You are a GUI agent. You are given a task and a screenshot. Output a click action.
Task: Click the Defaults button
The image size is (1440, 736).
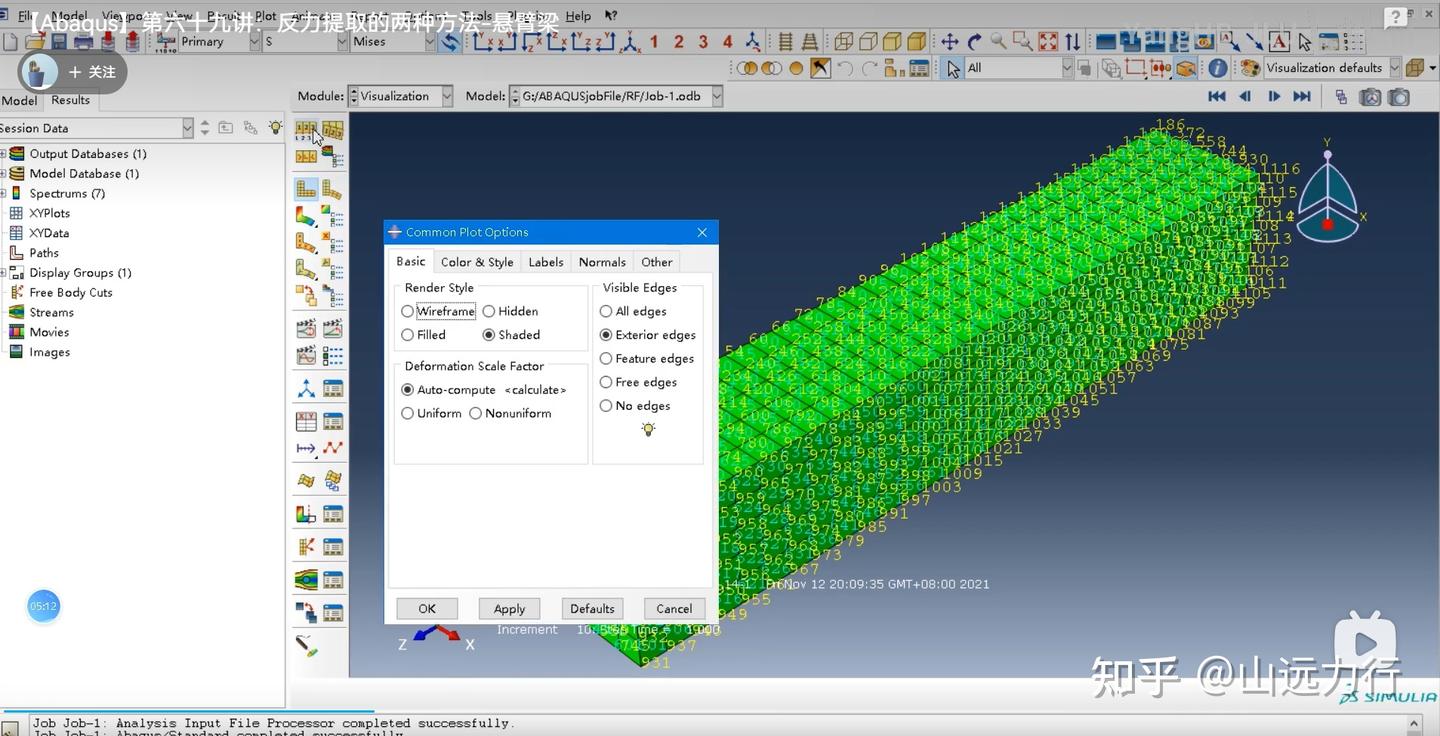(x=592, y=608)
